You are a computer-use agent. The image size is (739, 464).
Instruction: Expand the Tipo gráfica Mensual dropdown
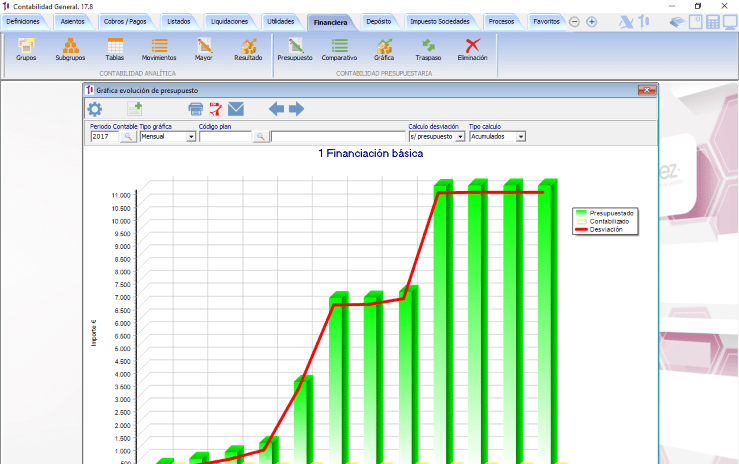coord(191,137)
